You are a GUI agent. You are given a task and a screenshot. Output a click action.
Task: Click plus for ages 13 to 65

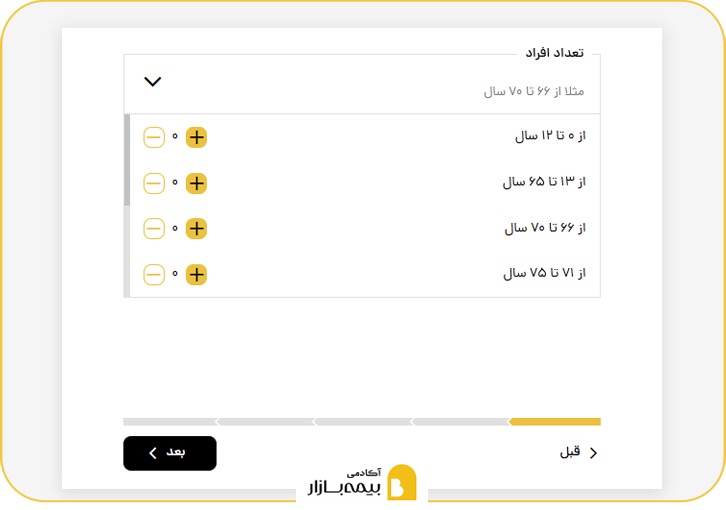tap(197, 183)
